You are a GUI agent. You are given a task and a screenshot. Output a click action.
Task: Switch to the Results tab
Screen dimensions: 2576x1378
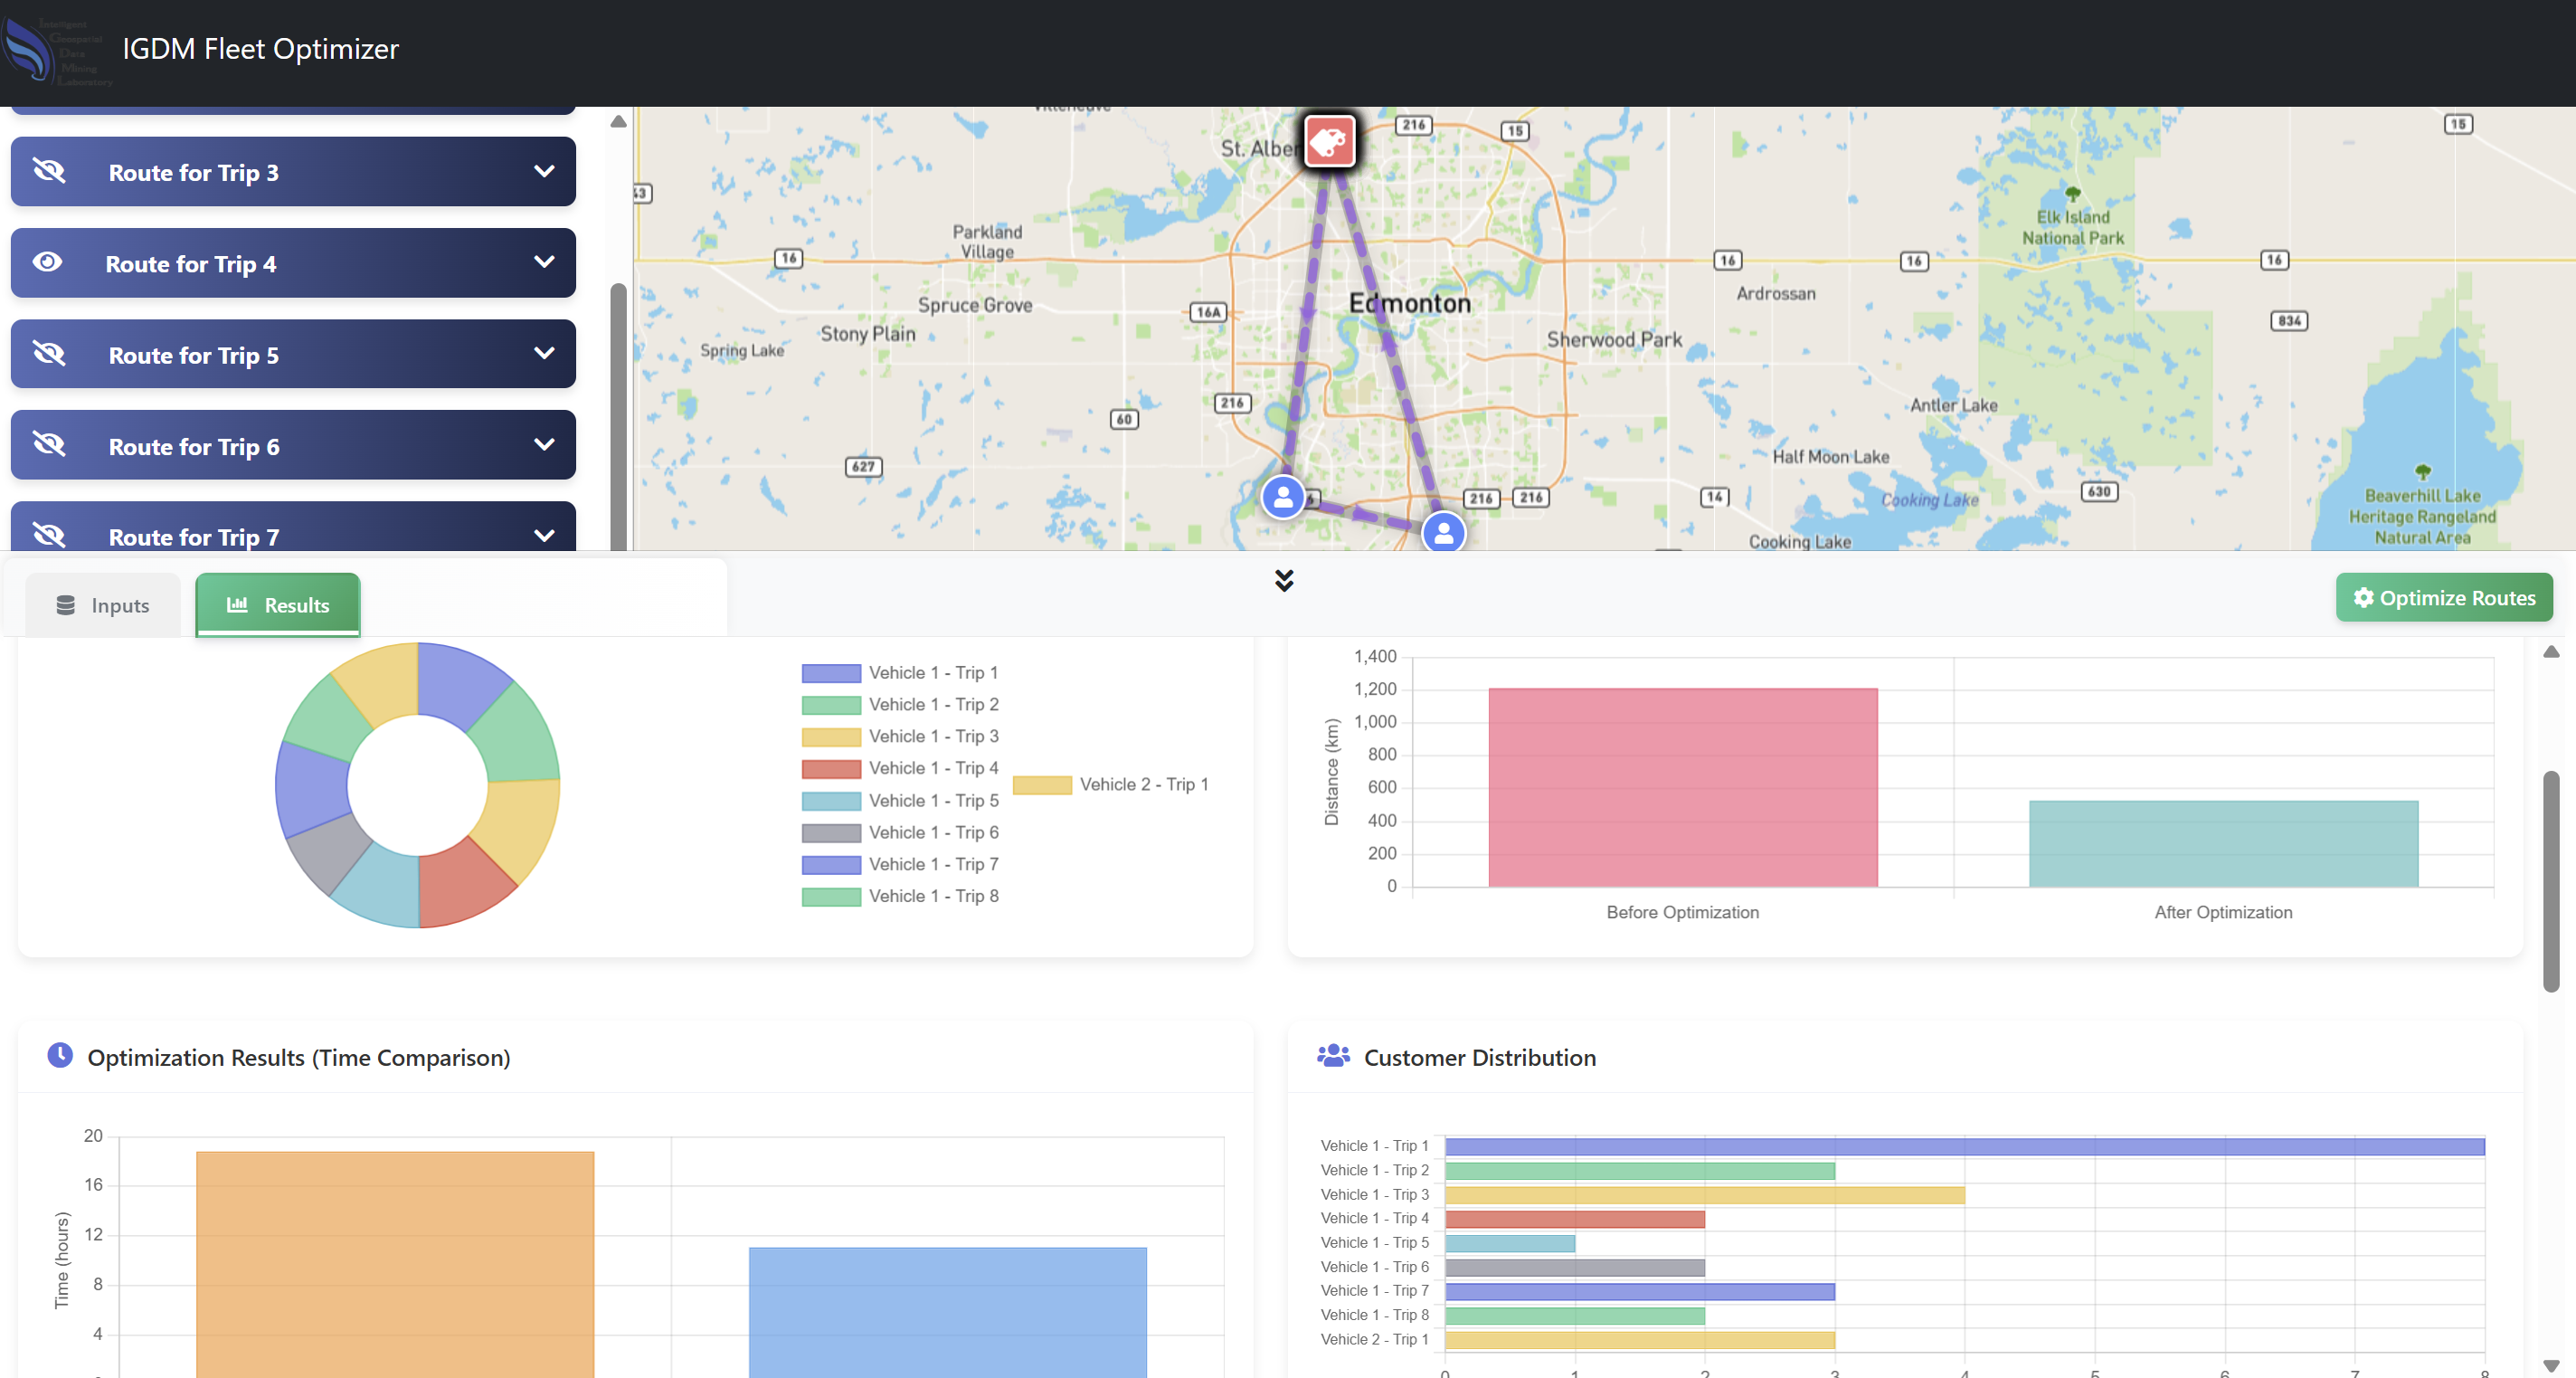(x=278, y=605)
